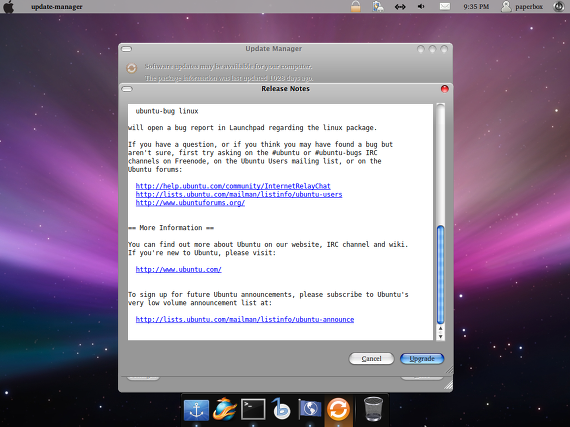Click the Update Manager refresh status icon
Screen dimensions: 570x427
pyautogui.click(x=131, y=68)
